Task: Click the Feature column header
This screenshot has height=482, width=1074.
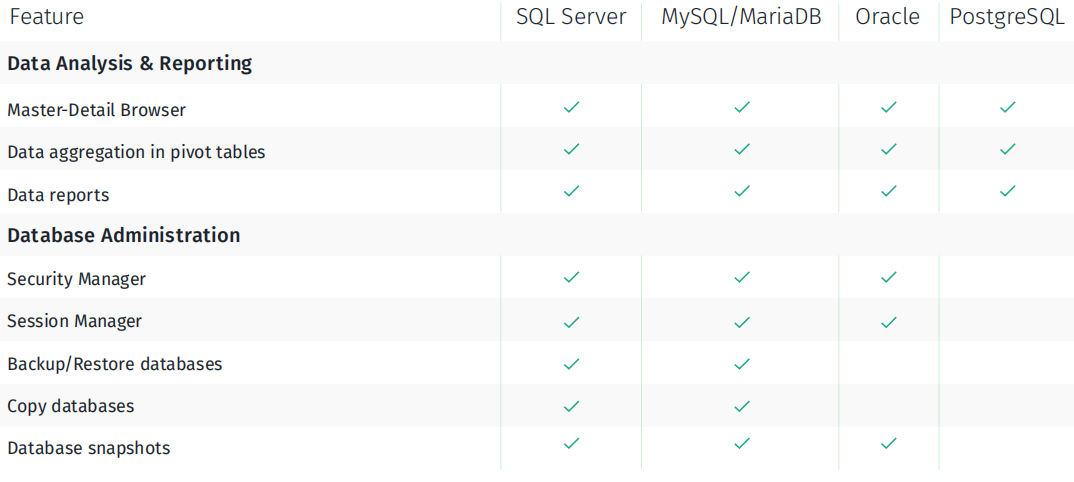Action: [47, 17]
